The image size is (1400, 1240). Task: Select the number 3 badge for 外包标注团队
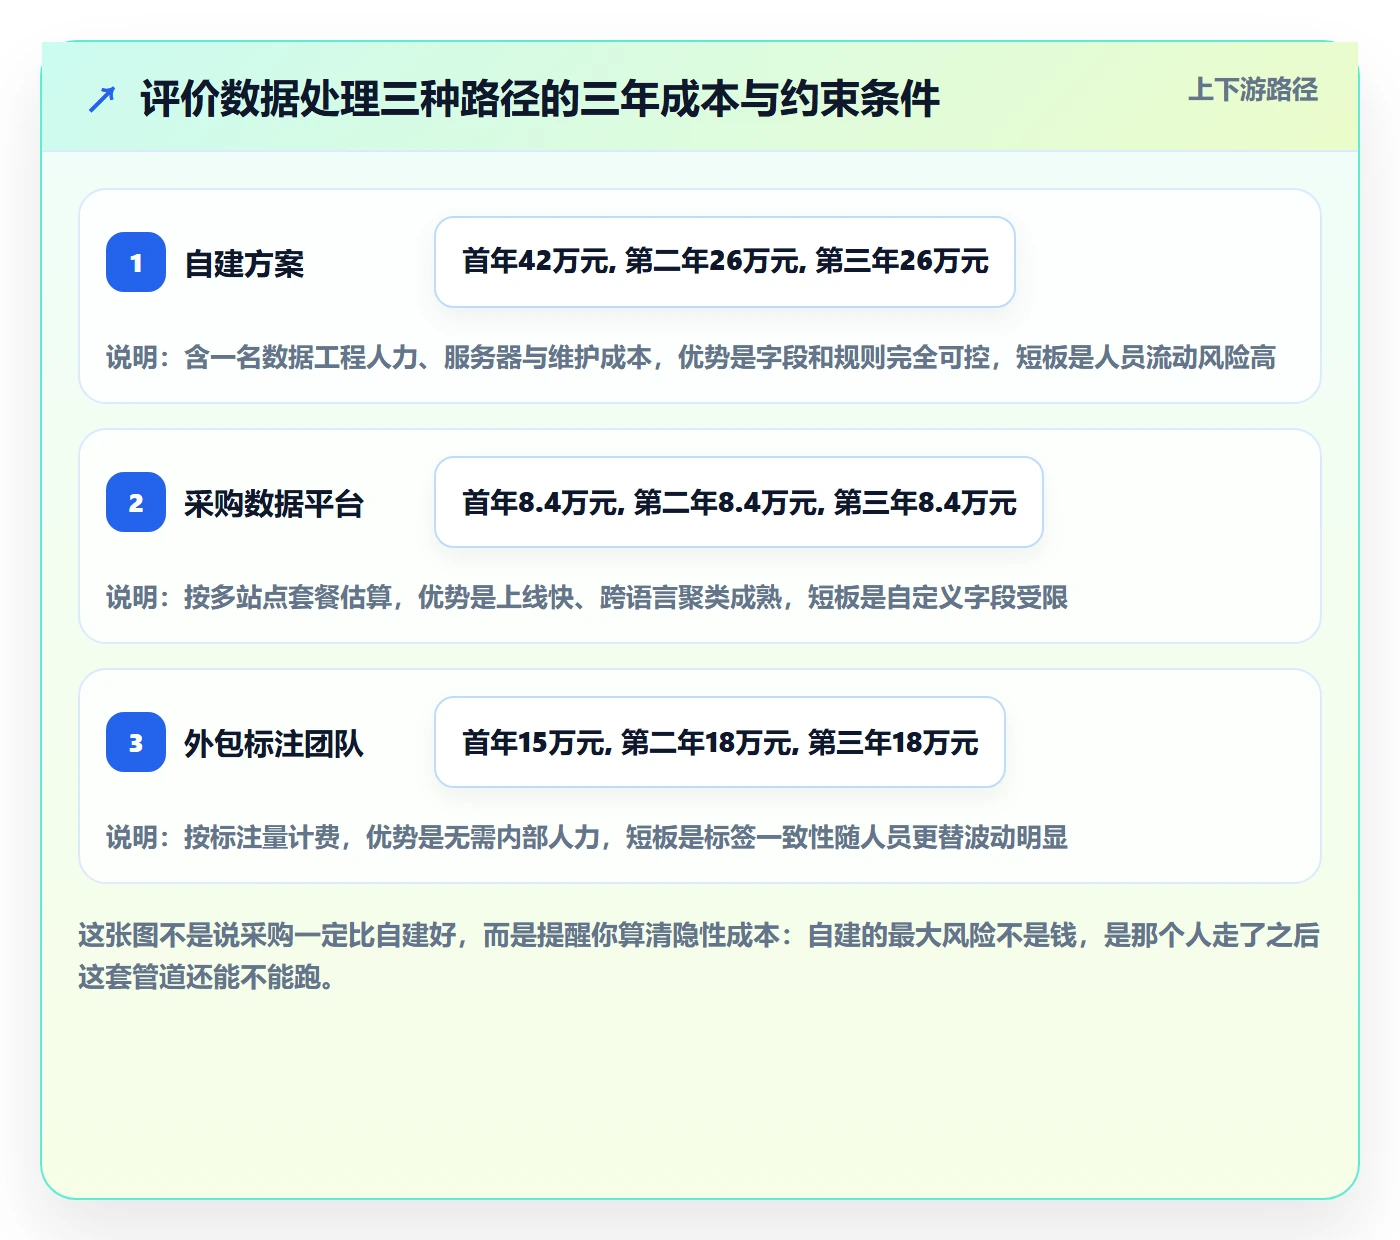pyautogui.click(x=136, y=742)
